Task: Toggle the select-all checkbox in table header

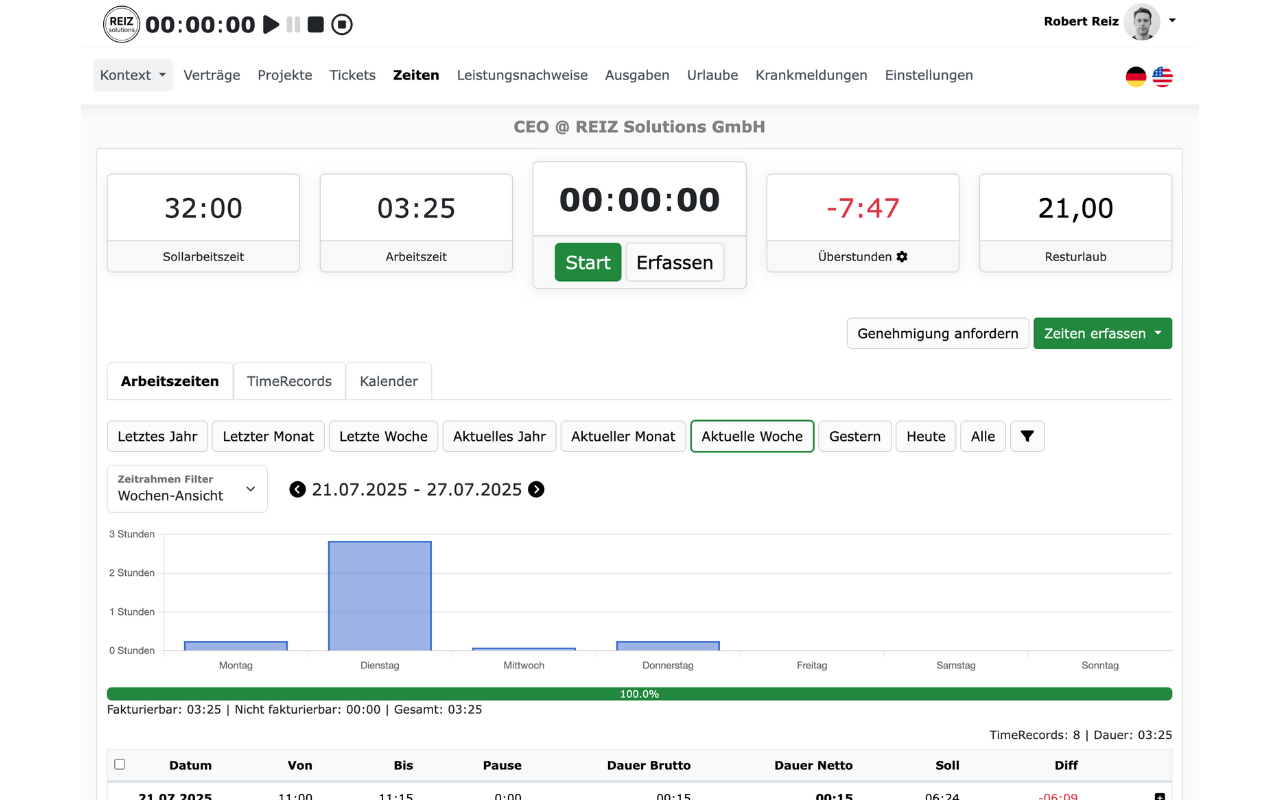Action: [x=120, y=764]
